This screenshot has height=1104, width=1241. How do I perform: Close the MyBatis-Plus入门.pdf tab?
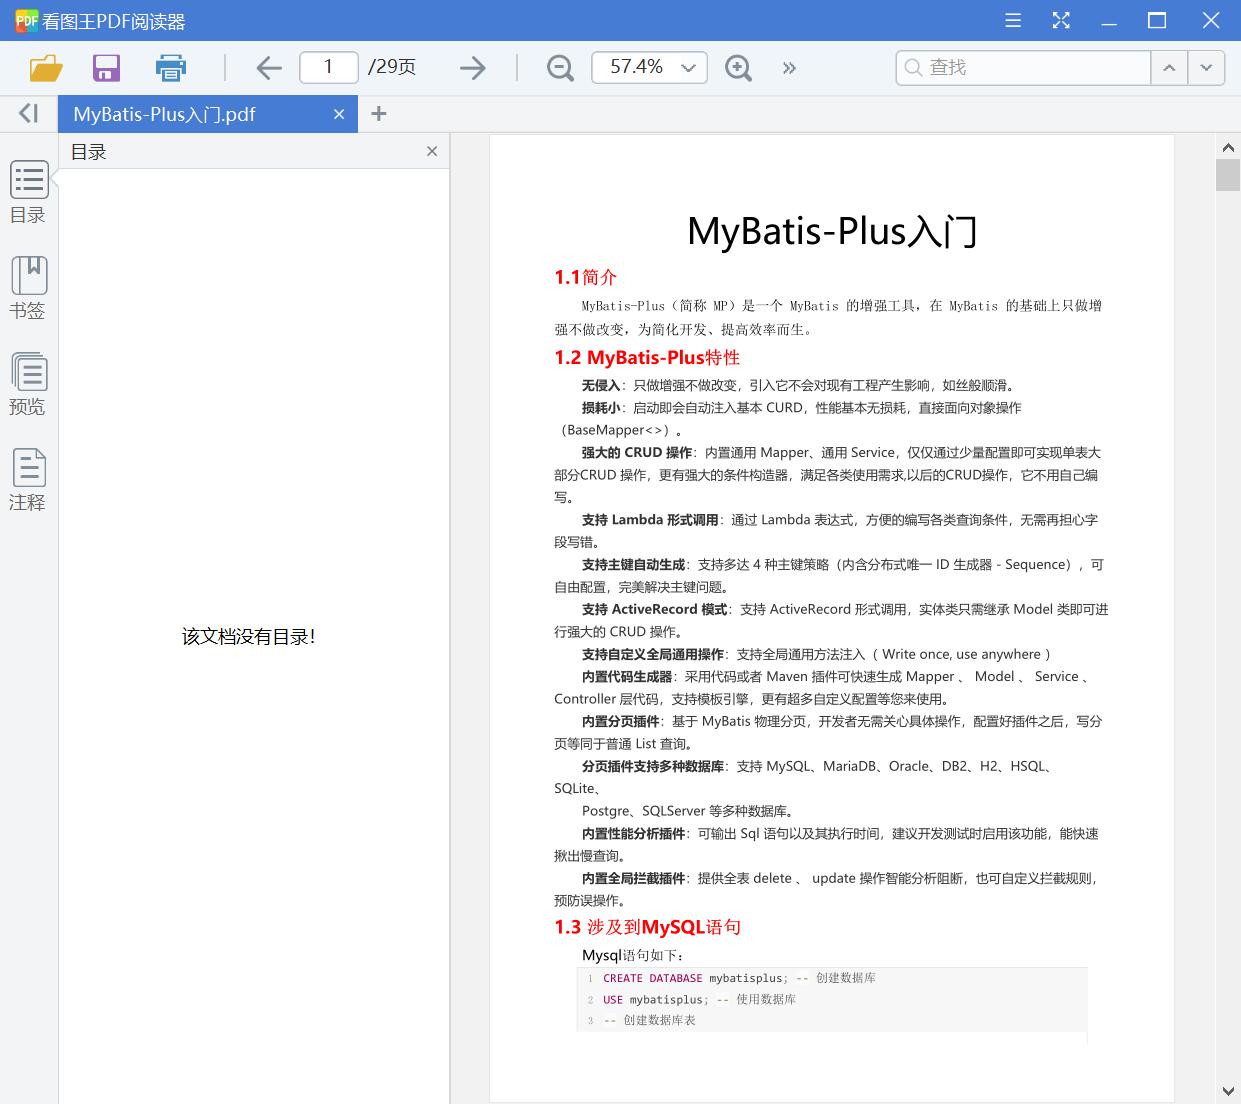tap(339, 114)
